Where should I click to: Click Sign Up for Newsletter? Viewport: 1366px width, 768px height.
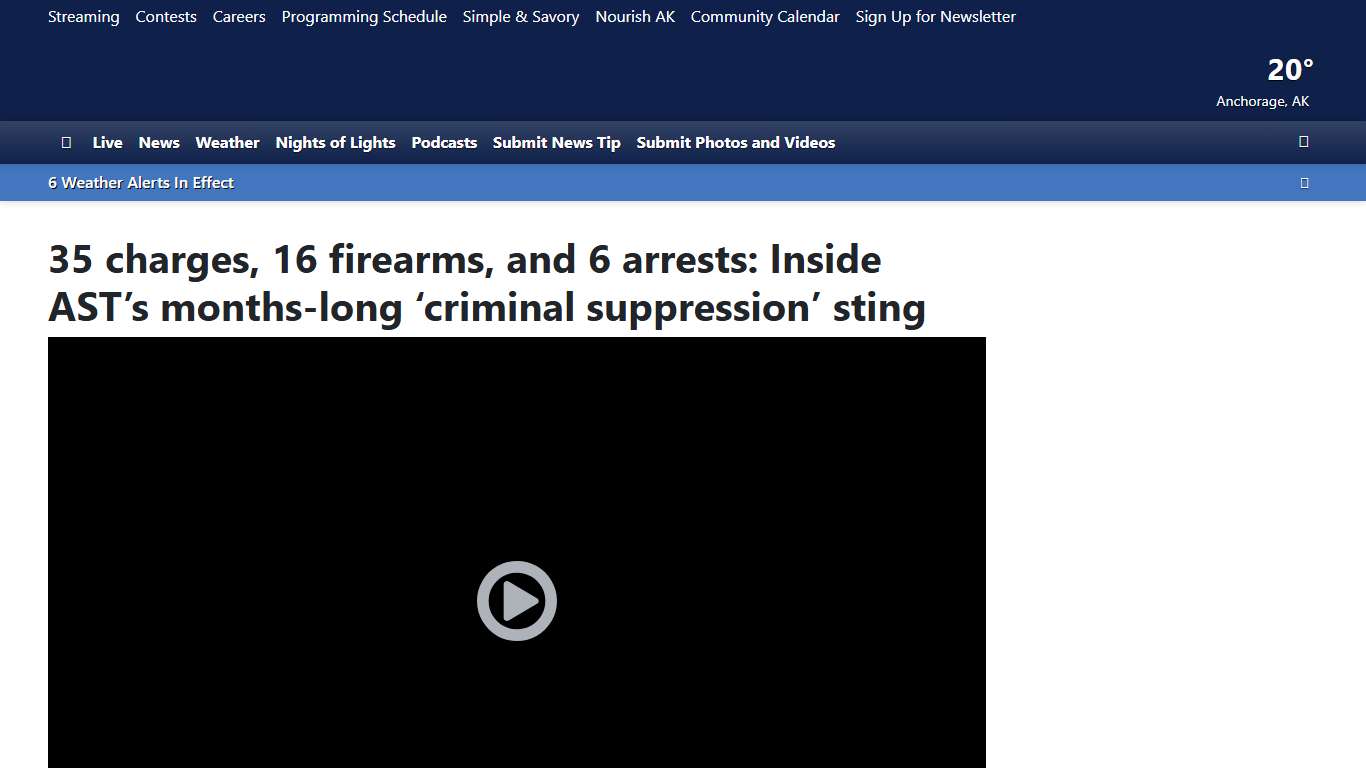coord(935,16)
